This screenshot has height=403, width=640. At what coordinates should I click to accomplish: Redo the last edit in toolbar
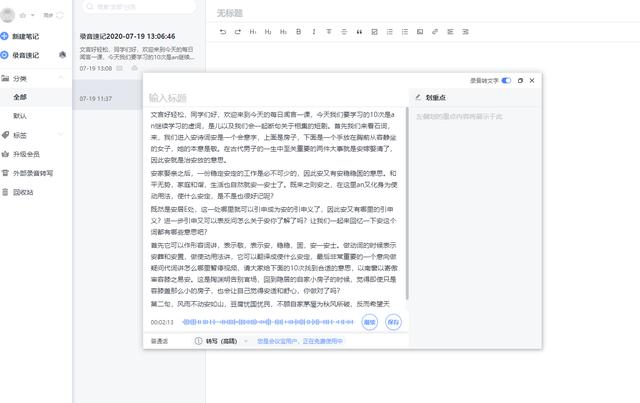pos(238,32)
